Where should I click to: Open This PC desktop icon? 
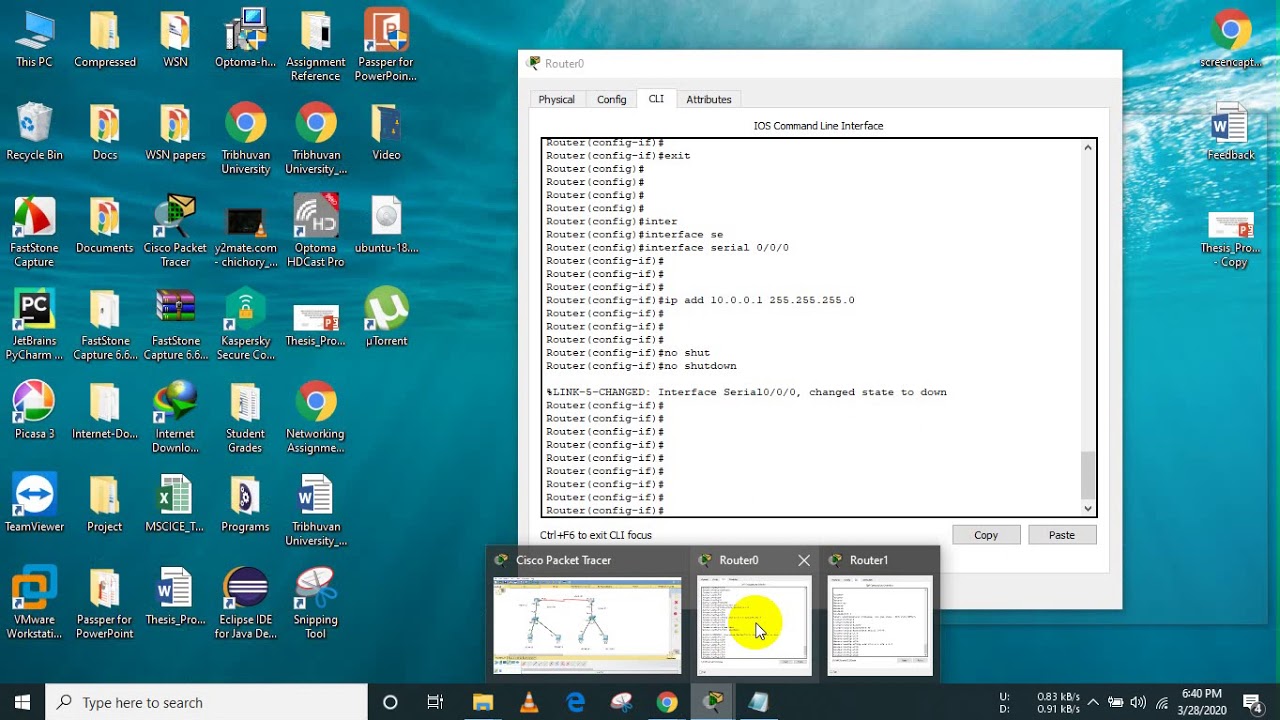[34, 40]
